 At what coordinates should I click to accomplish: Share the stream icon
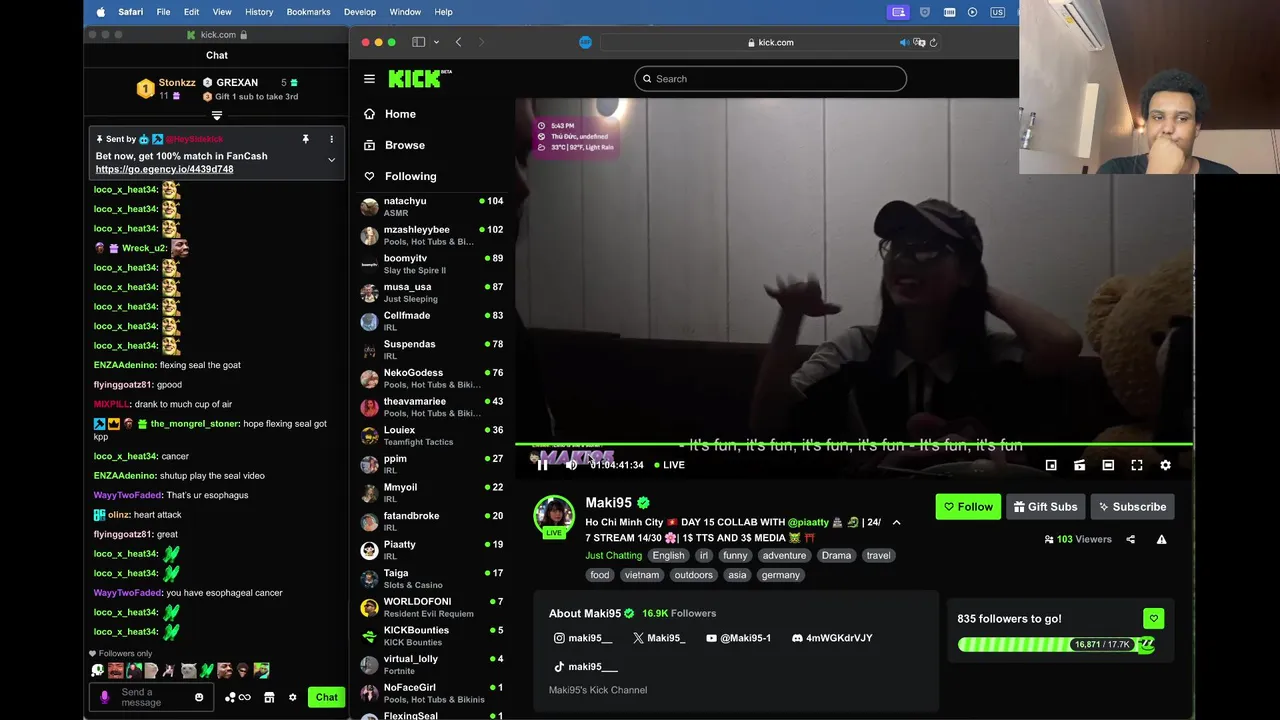[1131, 539]
